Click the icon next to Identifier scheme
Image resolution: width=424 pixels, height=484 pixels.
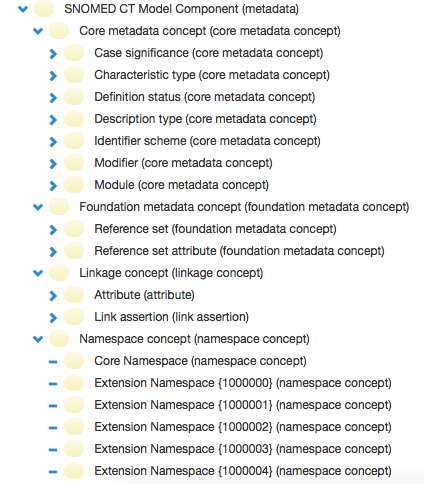(74, 141)
